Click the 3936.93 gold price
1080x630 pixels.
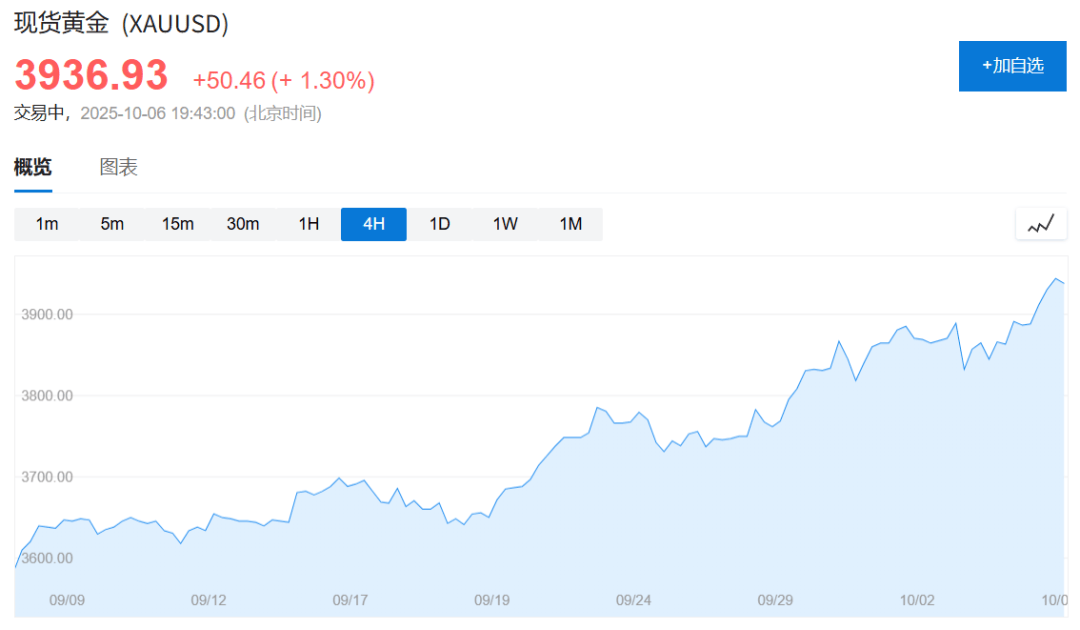point(91,77)
